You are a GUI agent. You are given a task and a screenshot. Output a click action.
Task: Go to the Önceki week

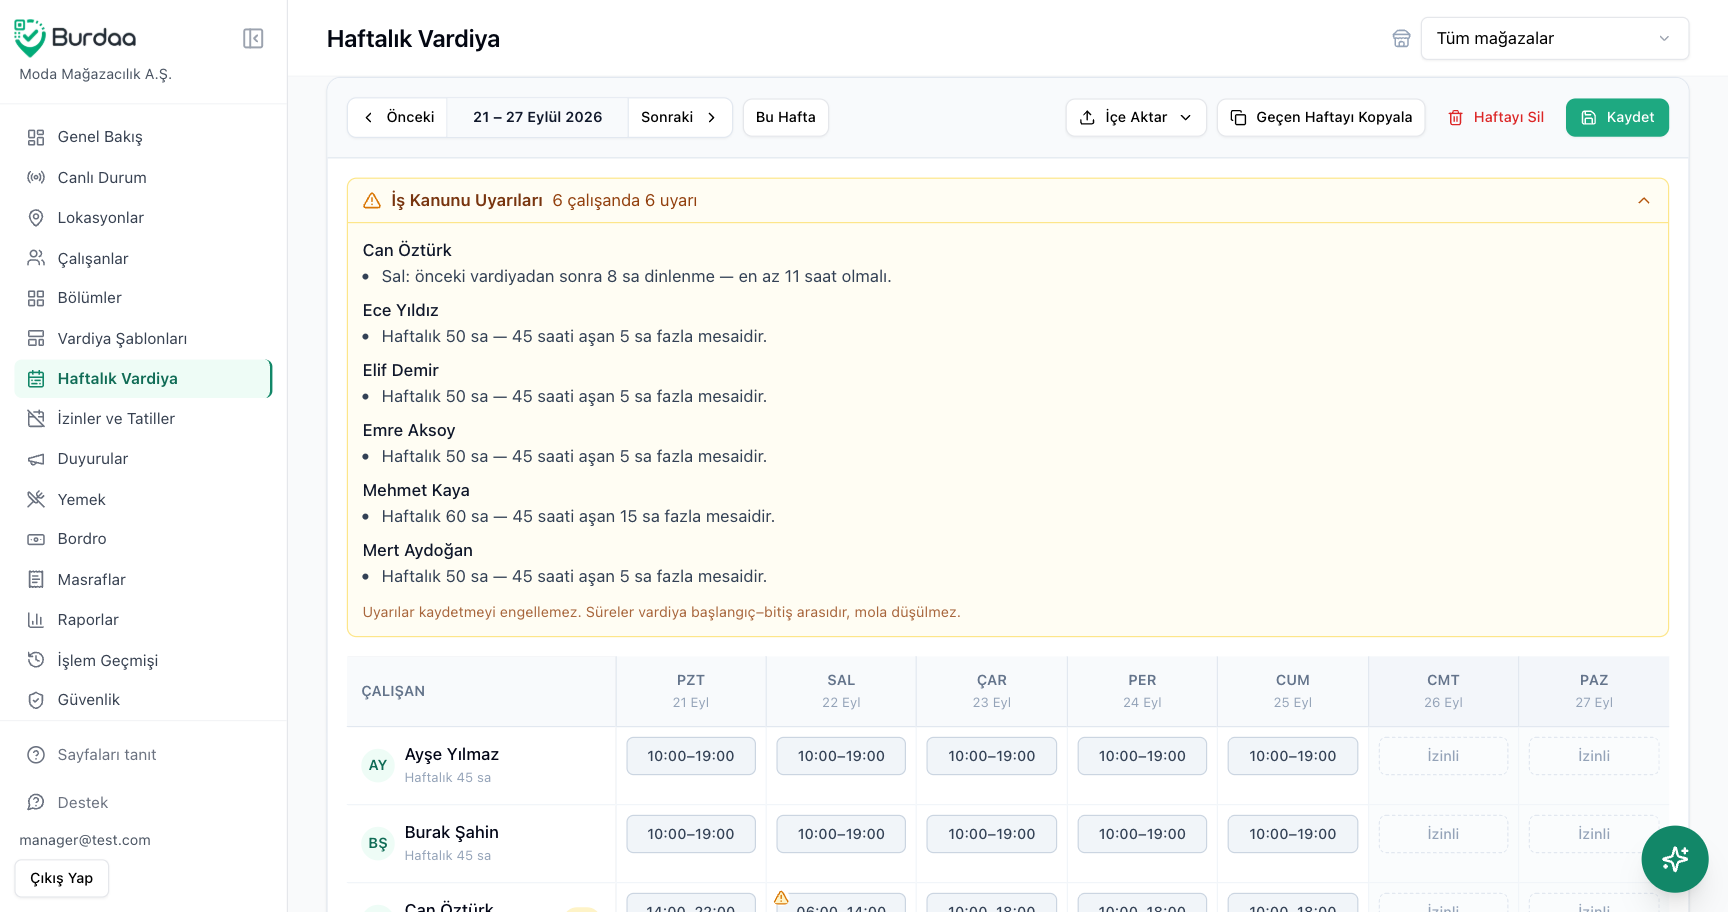pos(398,117)
